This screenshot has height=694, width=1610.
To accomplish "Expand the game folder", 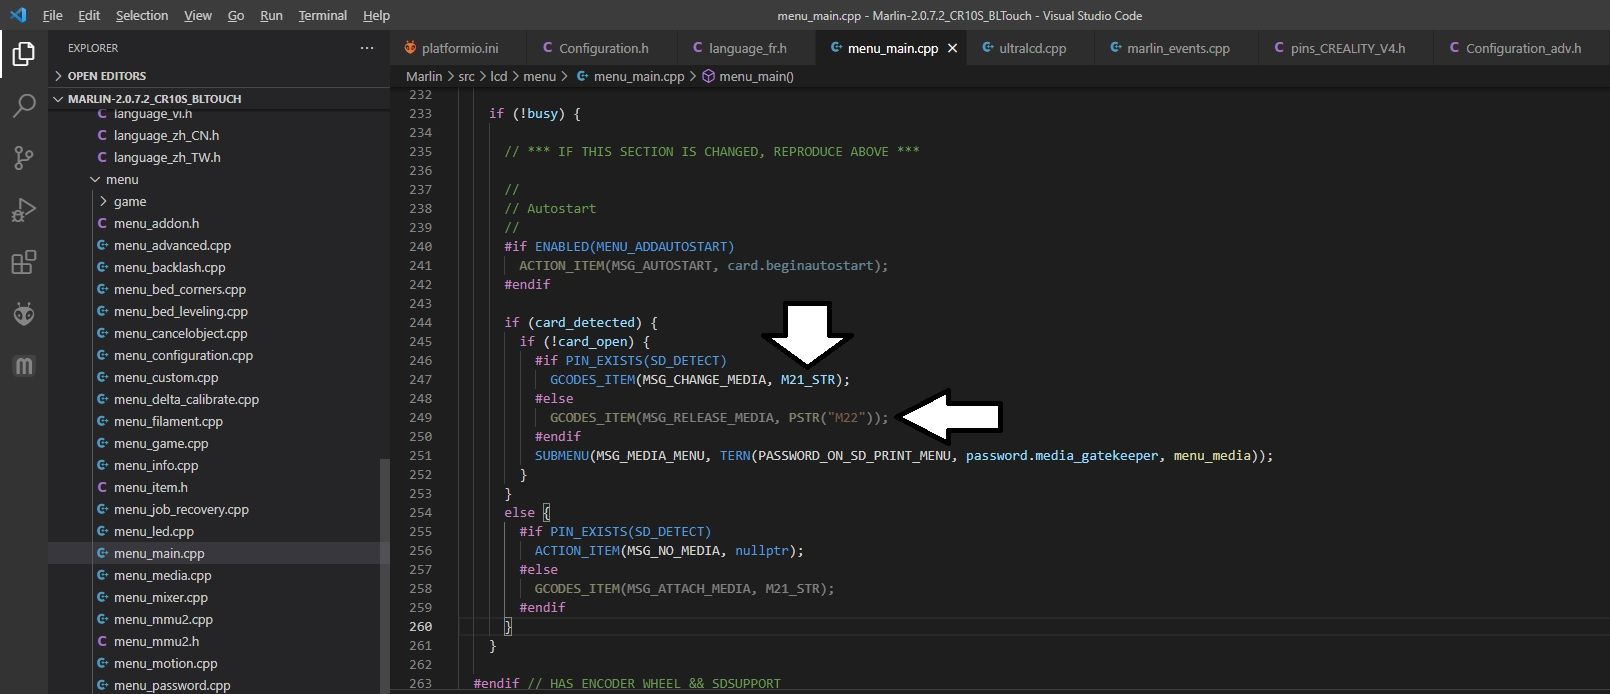I will point(218,201).
